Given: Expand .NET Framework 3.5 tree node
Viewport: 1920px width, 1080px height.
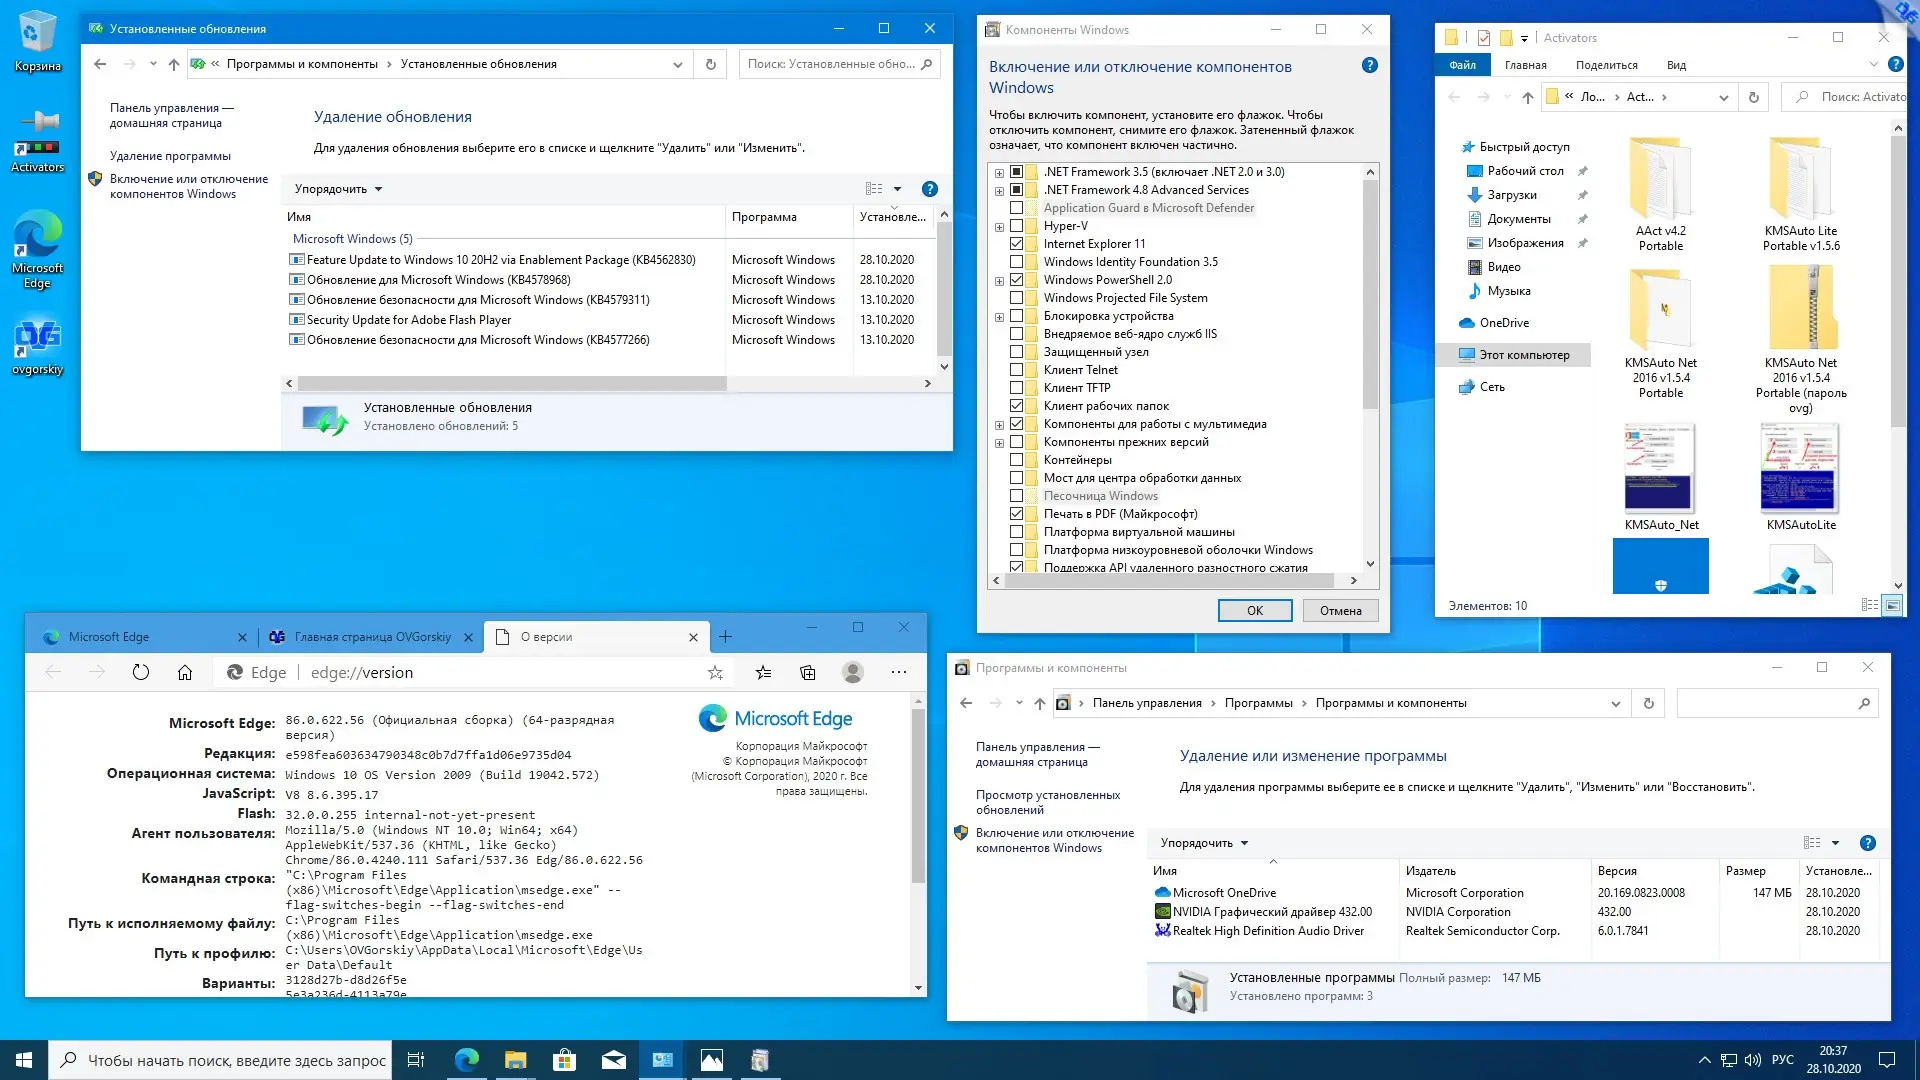Looking at the screenshot, I should click(x=999, y=172).
